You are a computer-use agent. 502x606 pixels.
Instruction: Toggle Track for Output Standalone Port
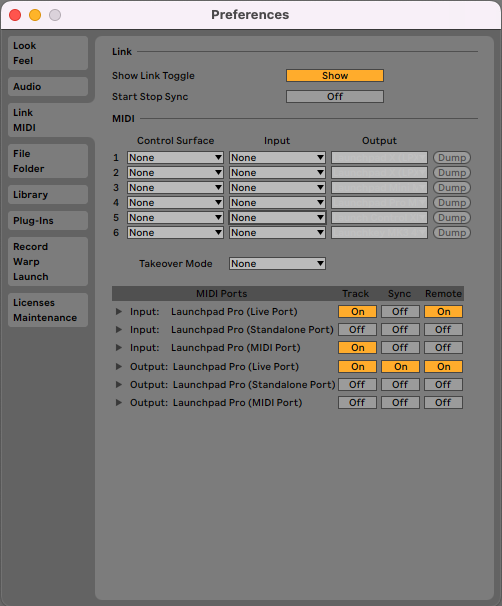coord(357,385)
